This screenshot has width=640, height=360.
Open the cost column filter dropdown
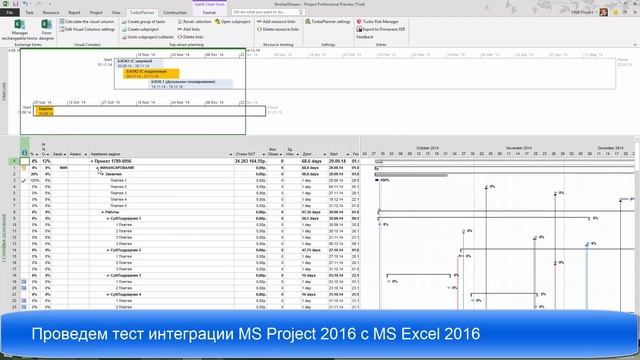click(x=264, y=154)
